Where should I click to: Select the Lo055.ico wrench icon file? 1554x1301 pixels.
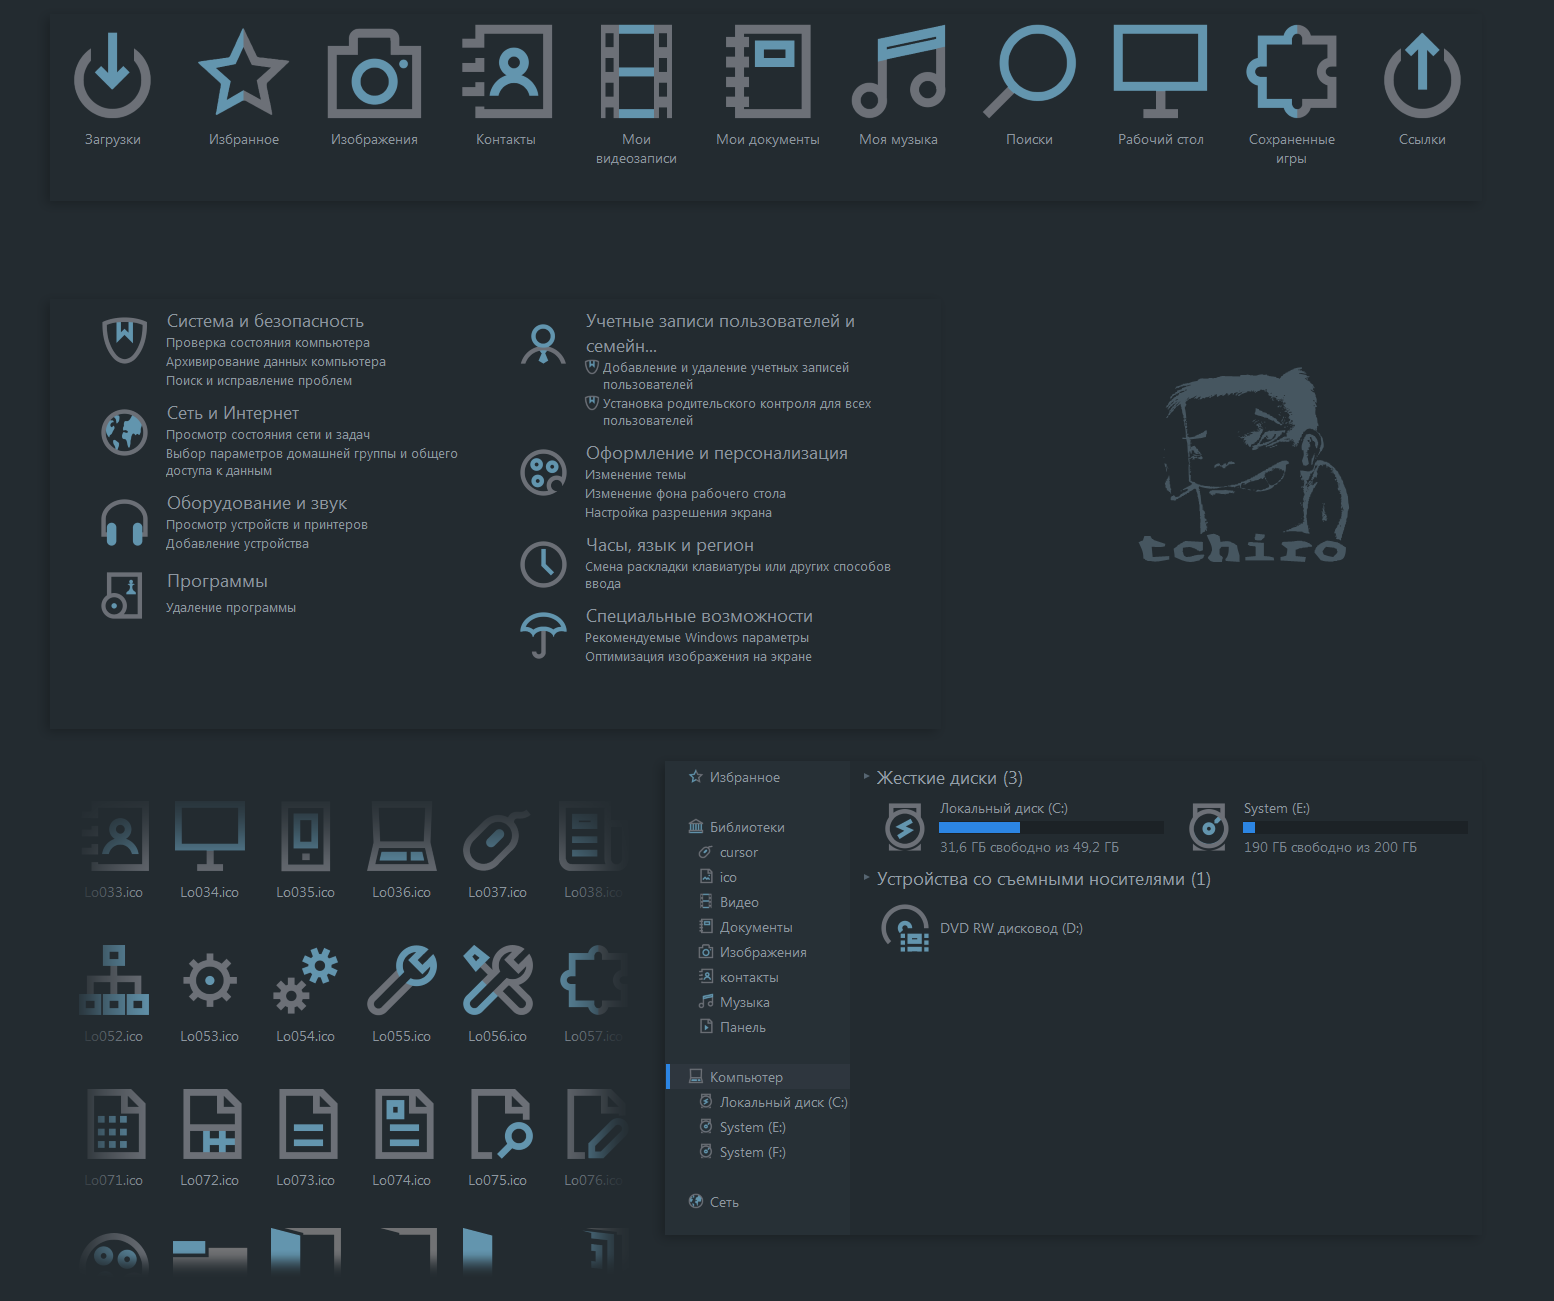(401, 980)
